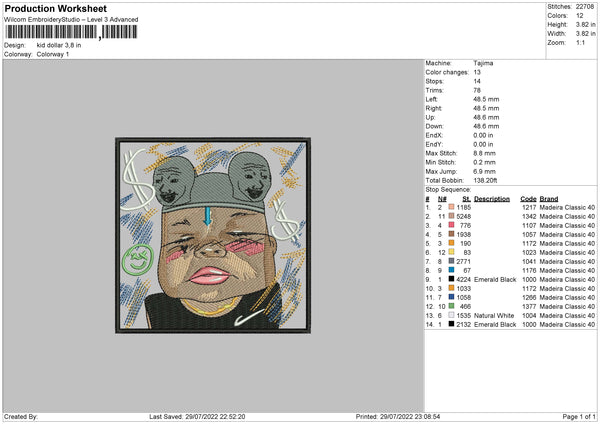Viewport: 600px width, 424px height.
Task: Click the 'Colorway 1' value
Action: point(53,54)
